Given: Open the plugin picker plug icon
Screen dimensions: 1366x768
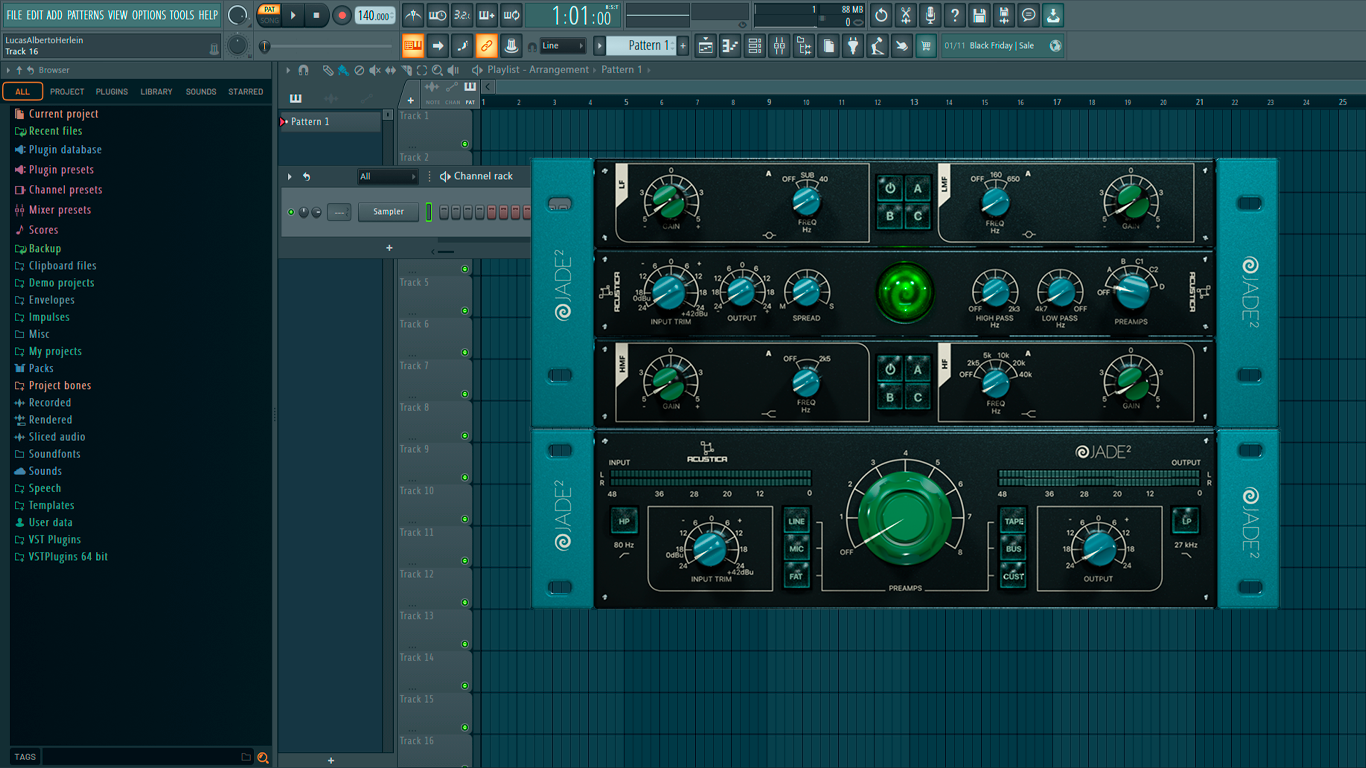Looking at the screenshot, I should click(x=853, y=46).
